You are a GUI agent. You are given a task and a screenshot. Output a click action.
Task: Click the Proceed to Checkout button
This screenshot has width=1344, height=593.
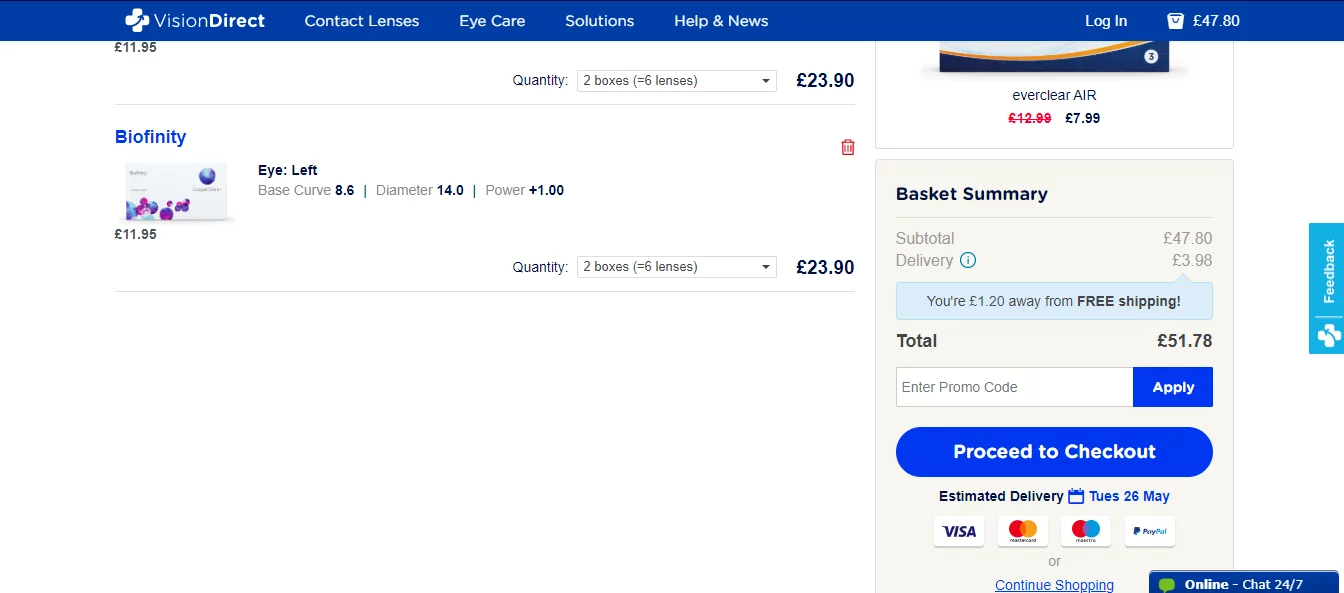[1054, 452]
